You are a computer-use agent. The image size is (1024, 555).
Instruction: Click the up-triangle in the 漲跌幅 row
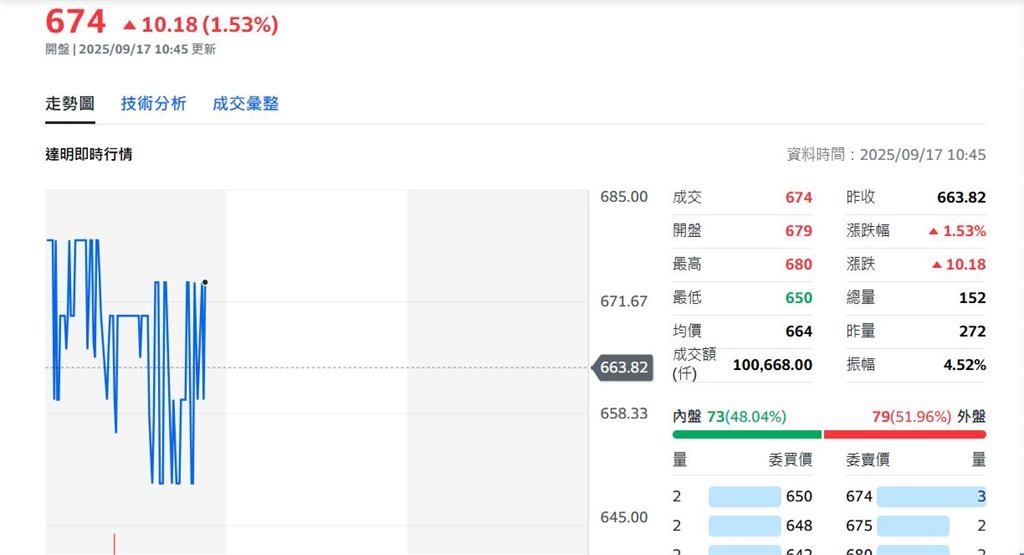[933, 231]
